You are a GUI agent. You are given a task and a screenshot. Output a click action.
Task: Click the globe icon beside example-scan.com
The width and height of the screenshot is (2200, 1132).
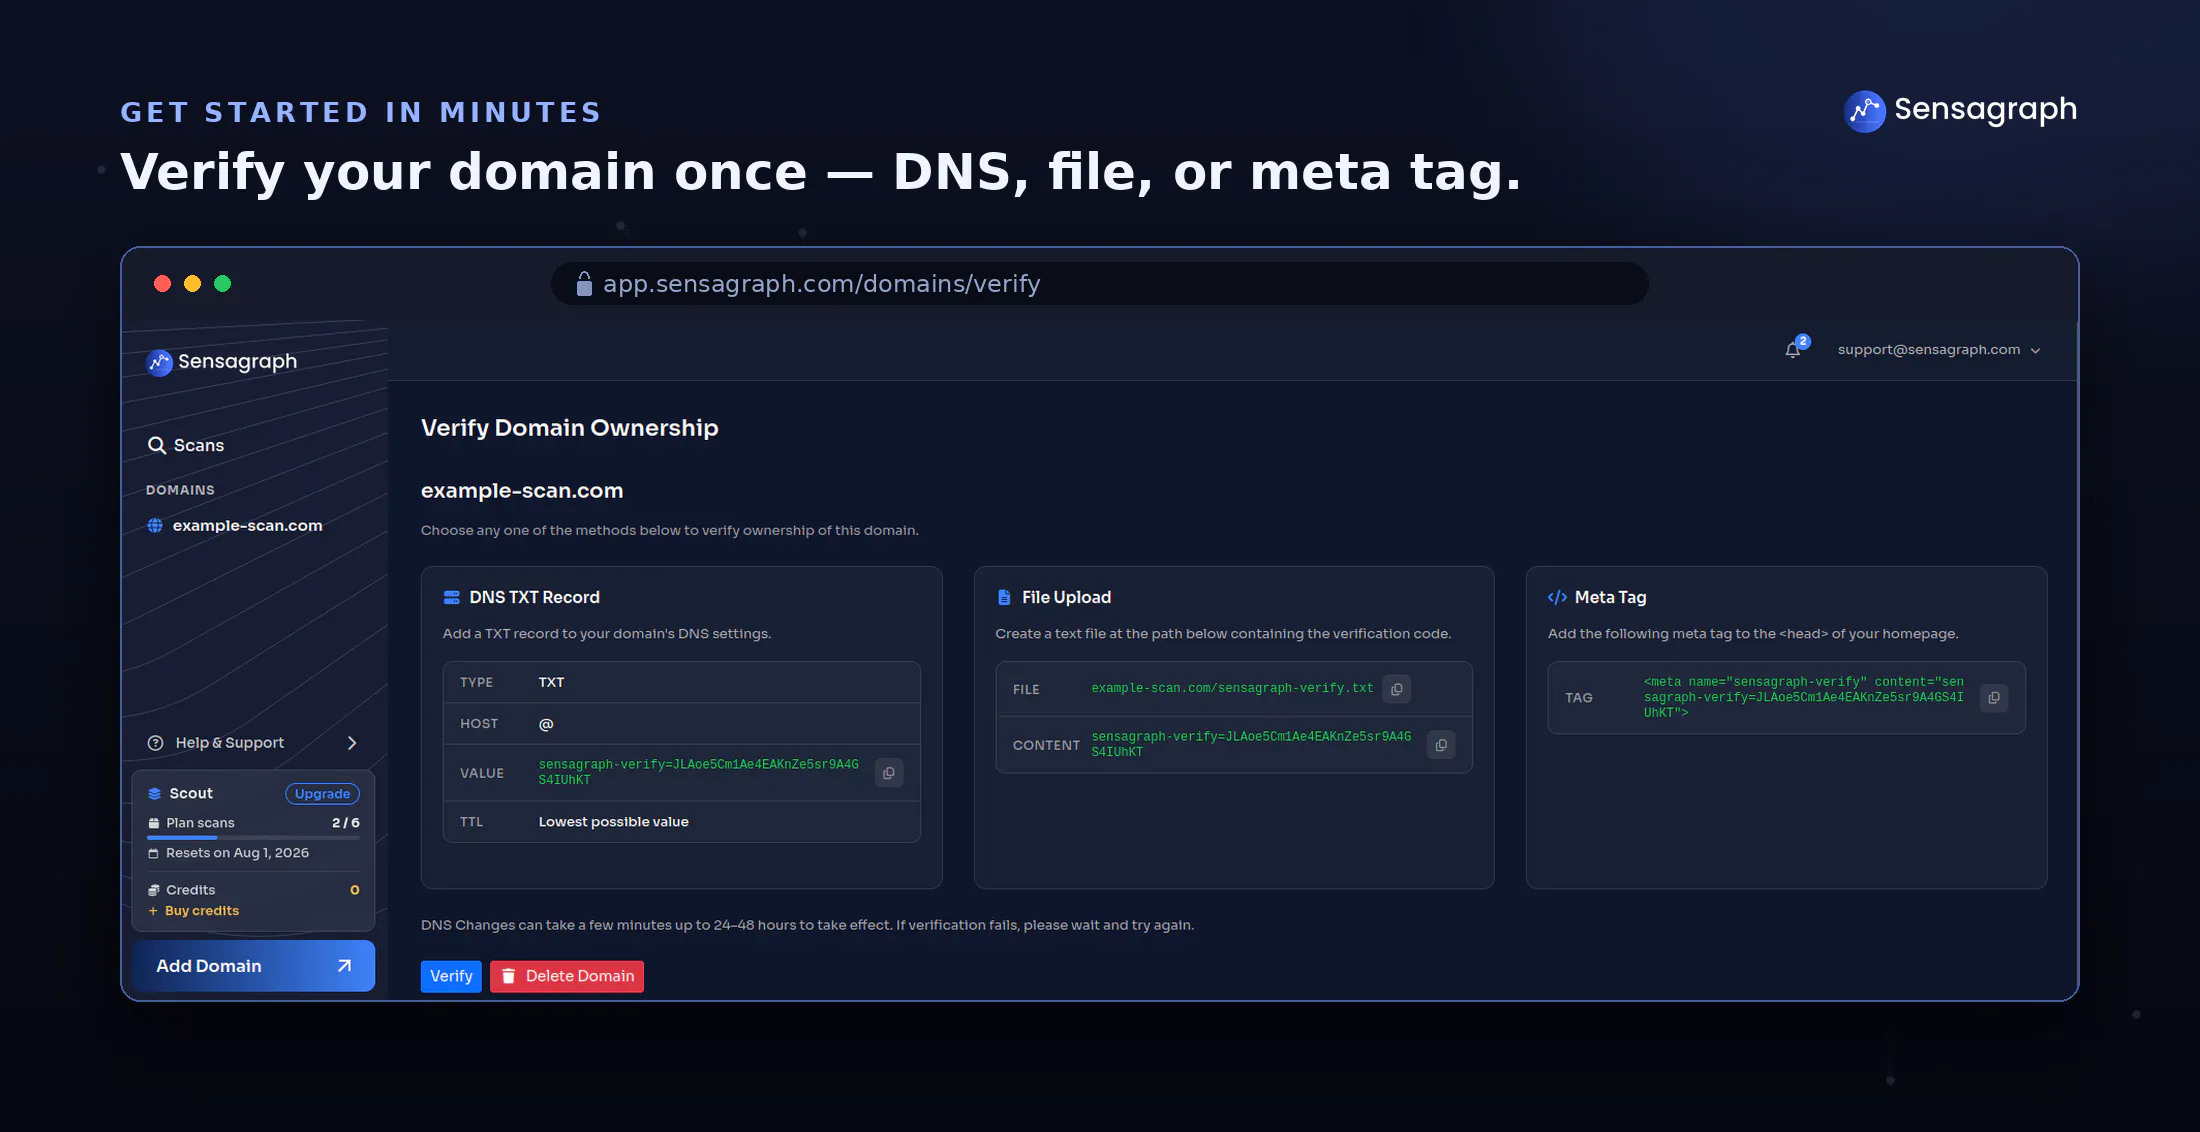click(x=155, y=526)
